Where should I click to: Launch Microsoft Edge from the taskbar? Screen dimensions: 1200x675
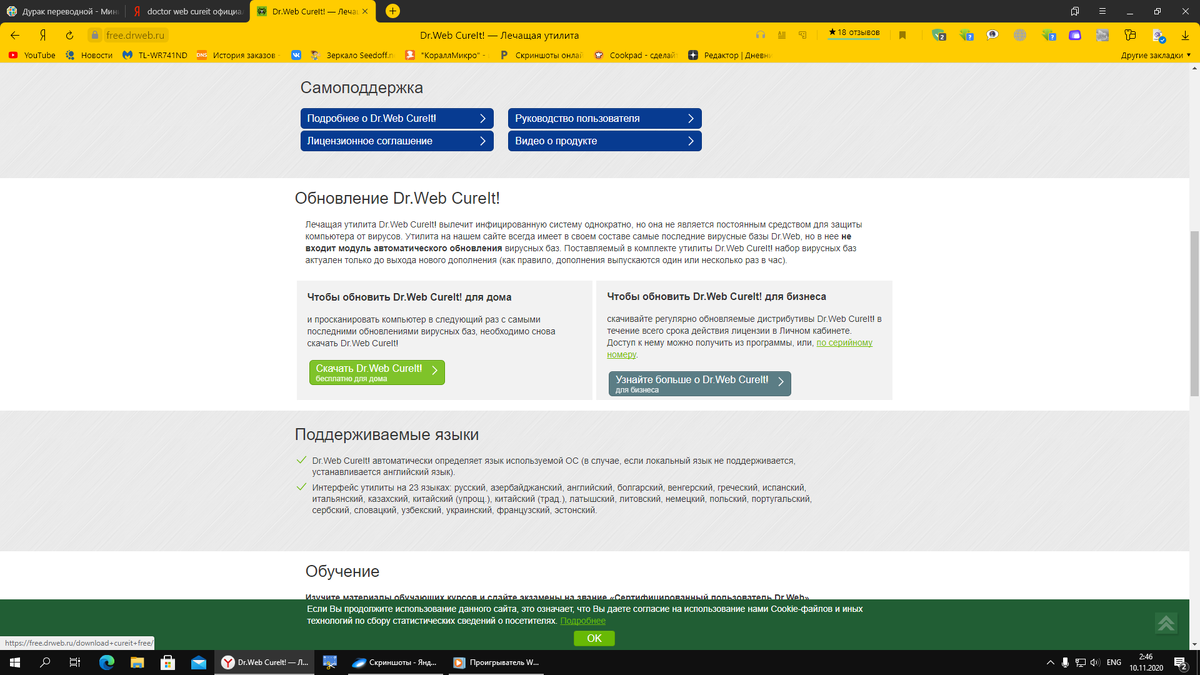coord(107,662)
